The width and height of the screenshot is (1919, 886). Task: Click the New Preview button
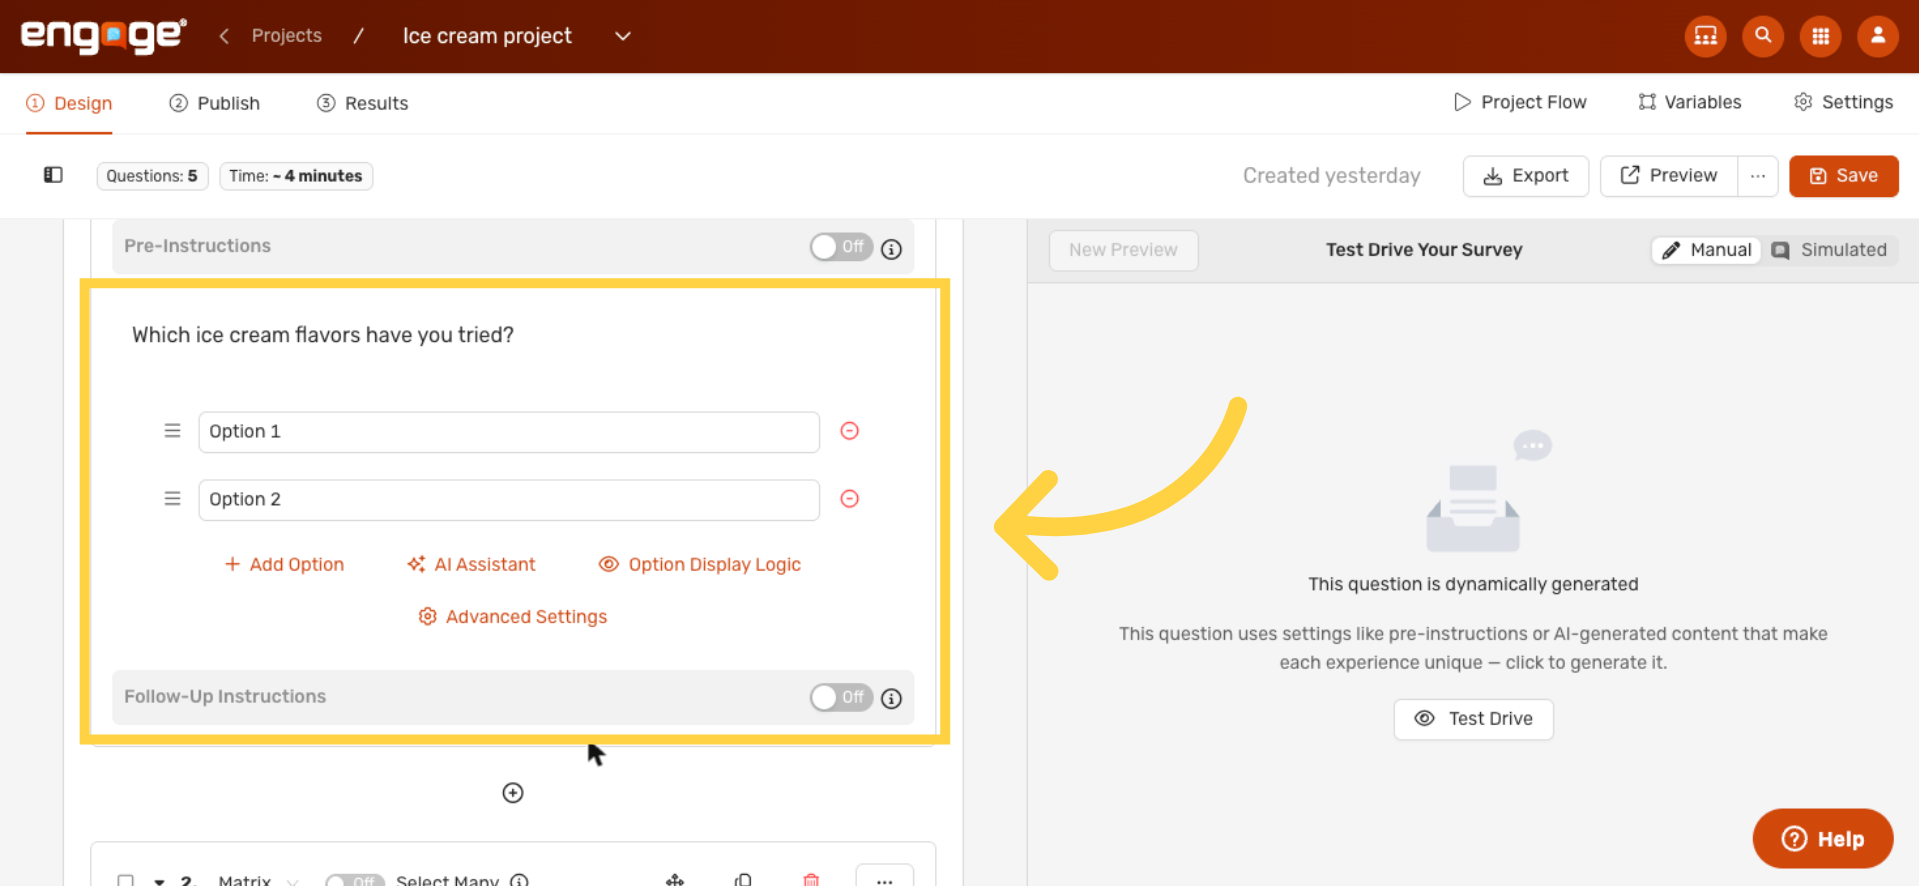[x=1123, y=250]
